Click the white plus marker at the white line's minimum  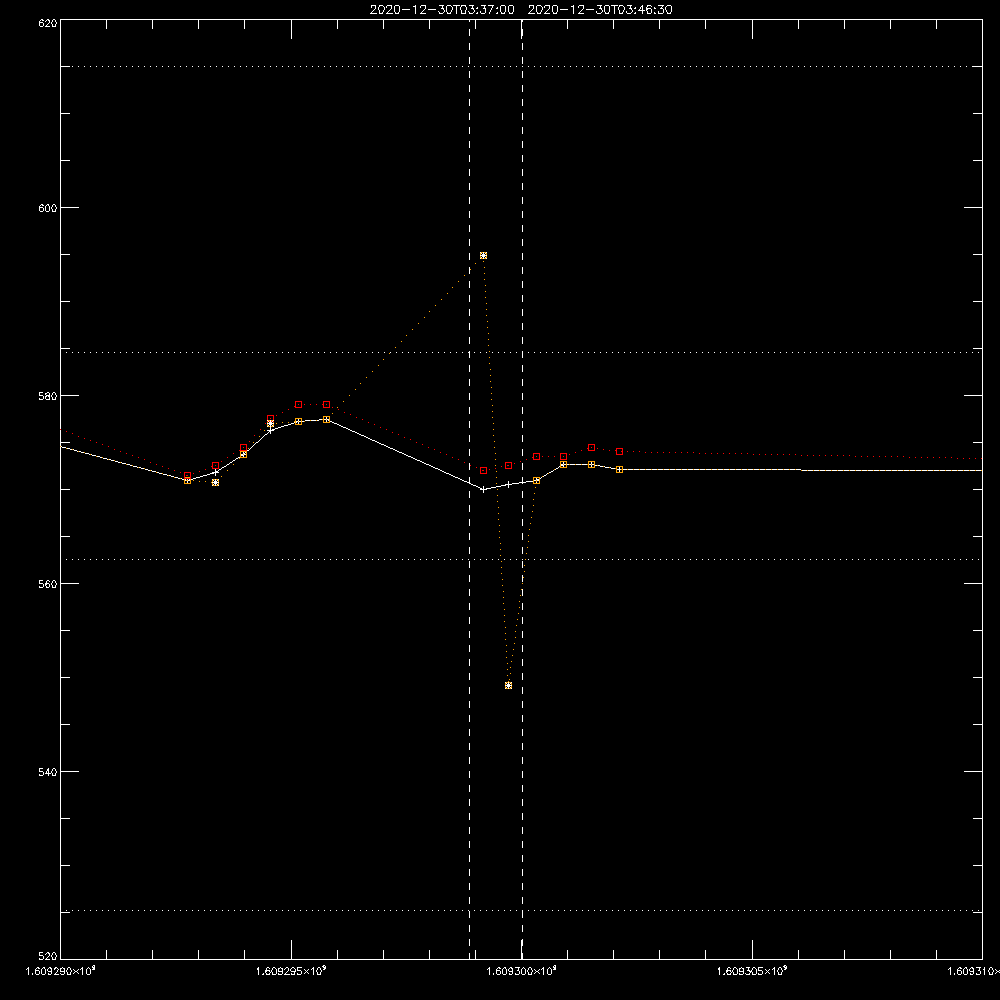click(483, 490)
